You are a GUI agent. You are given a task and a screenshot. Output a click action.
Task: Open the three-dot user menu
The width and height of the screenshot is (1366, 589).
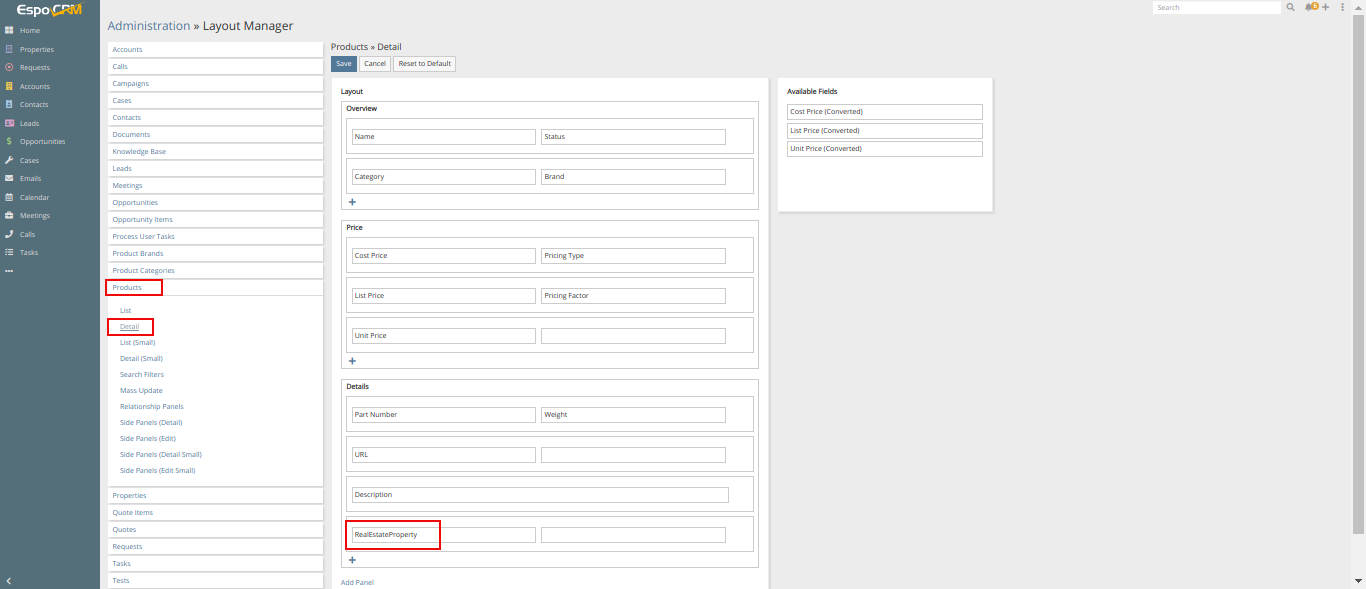[1342, 7]
